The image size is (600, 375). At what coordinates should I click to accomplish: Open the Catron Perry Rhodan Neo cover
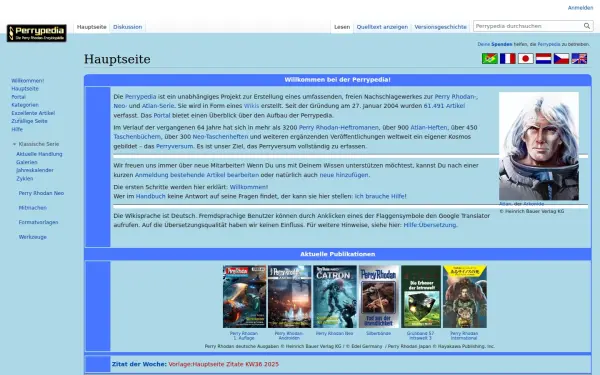tap(335, 297)
